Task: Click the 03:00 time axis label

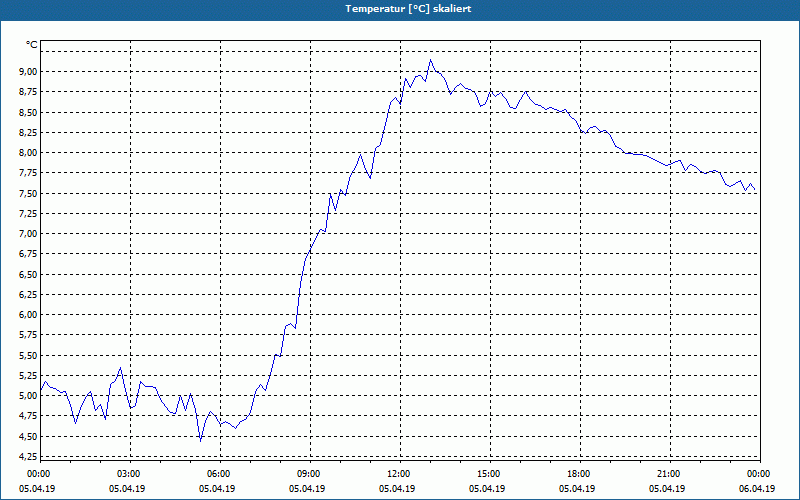Action: pyautogui.click(x=130, y=473)
